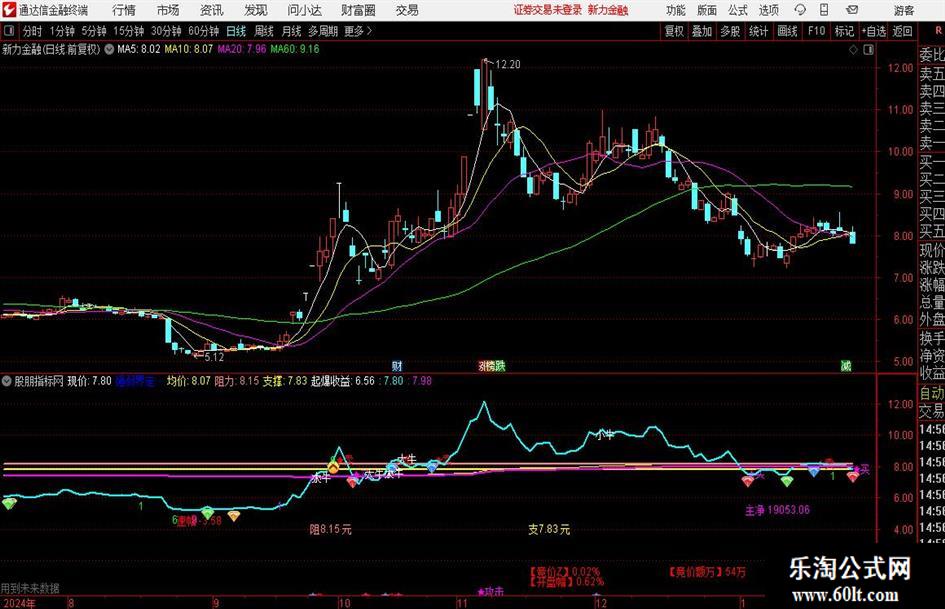Click the 新力金融 red stock name link
Image resolution: width=945 pixels, height=609 pixels.
click(608, 10)
